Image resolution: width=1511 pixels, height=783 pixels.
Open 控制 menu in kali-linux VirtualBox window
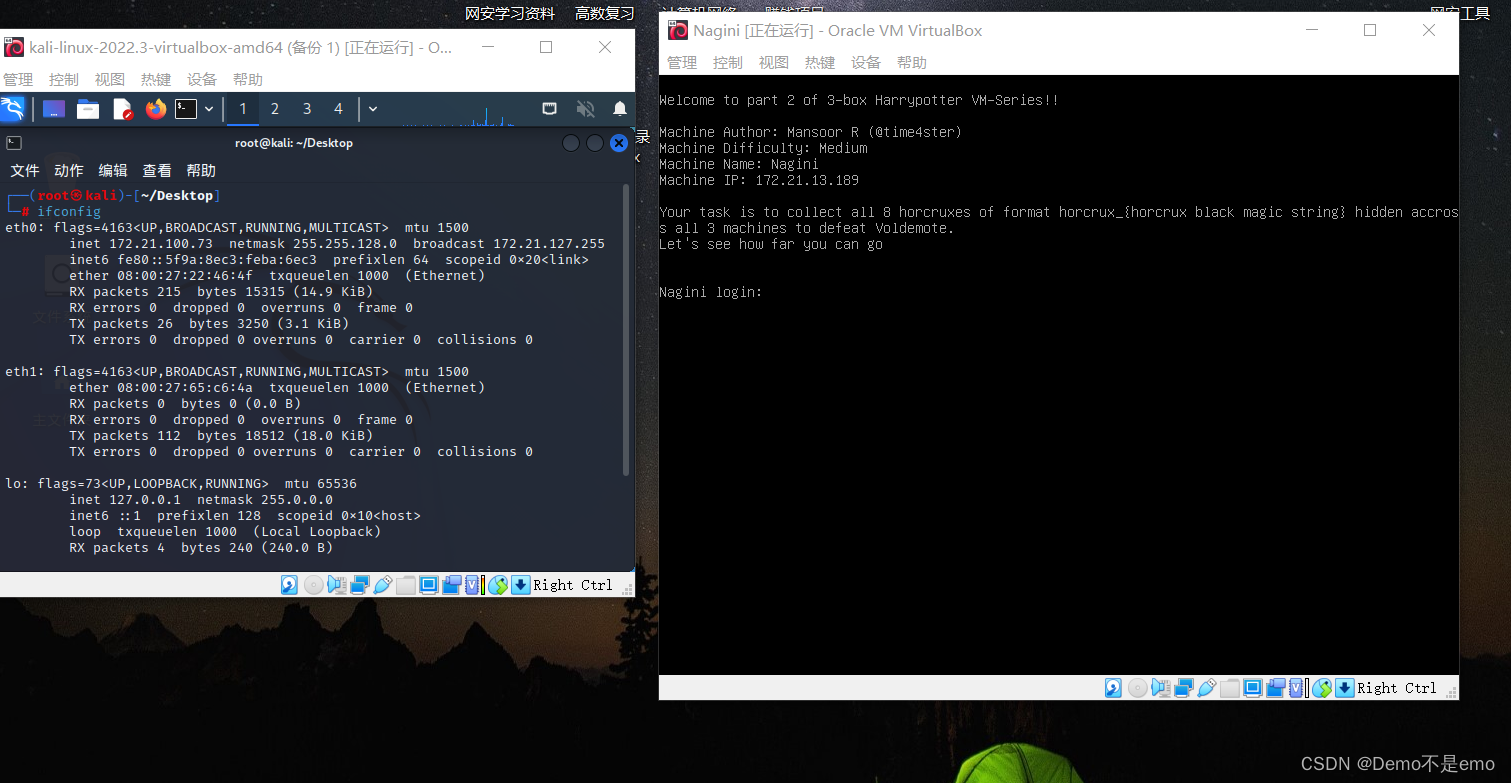tap(64, 80)
